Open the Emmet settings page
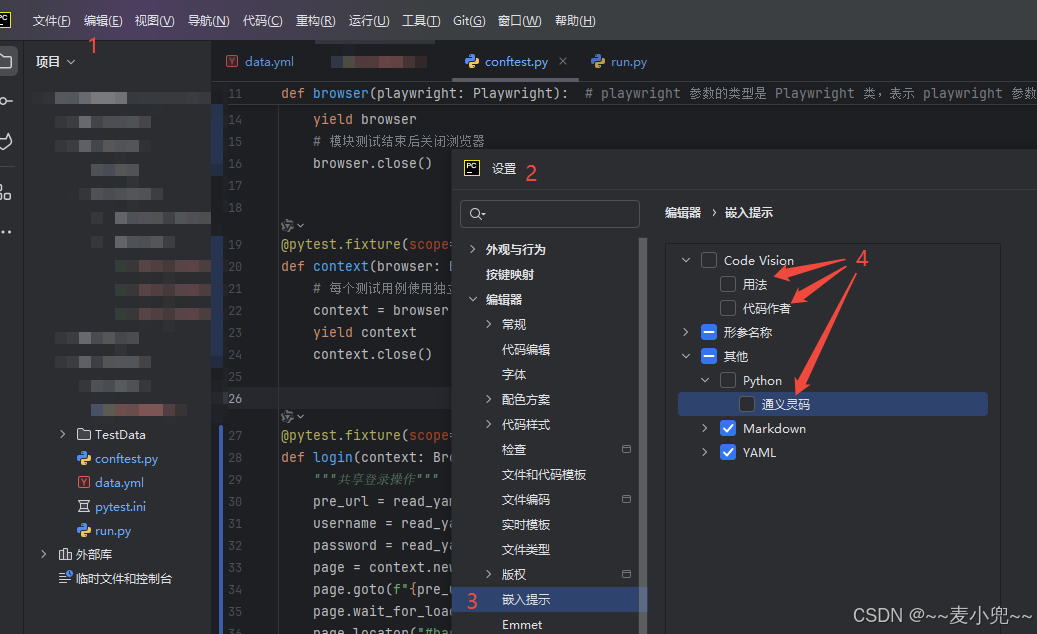This screenshot has height=634, width=1037. [522, 625]
